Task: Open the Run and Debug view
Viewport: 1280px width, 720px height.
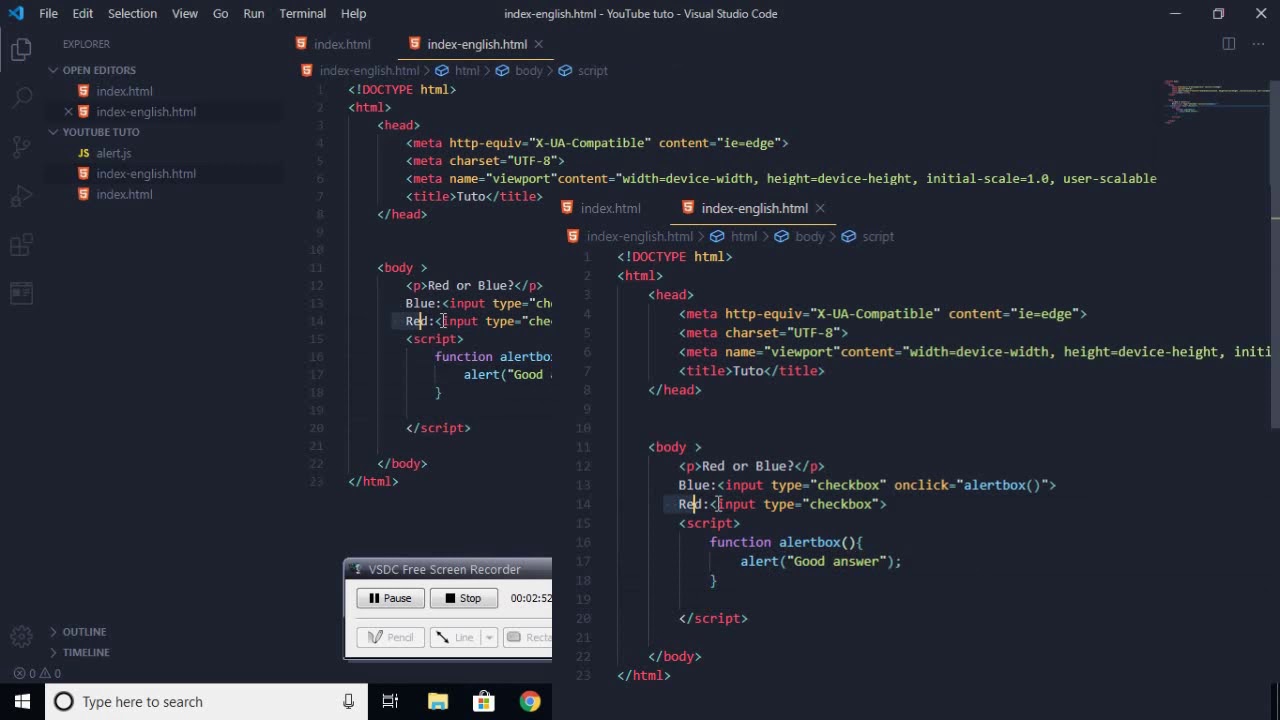Action: (x=21, y=196)
